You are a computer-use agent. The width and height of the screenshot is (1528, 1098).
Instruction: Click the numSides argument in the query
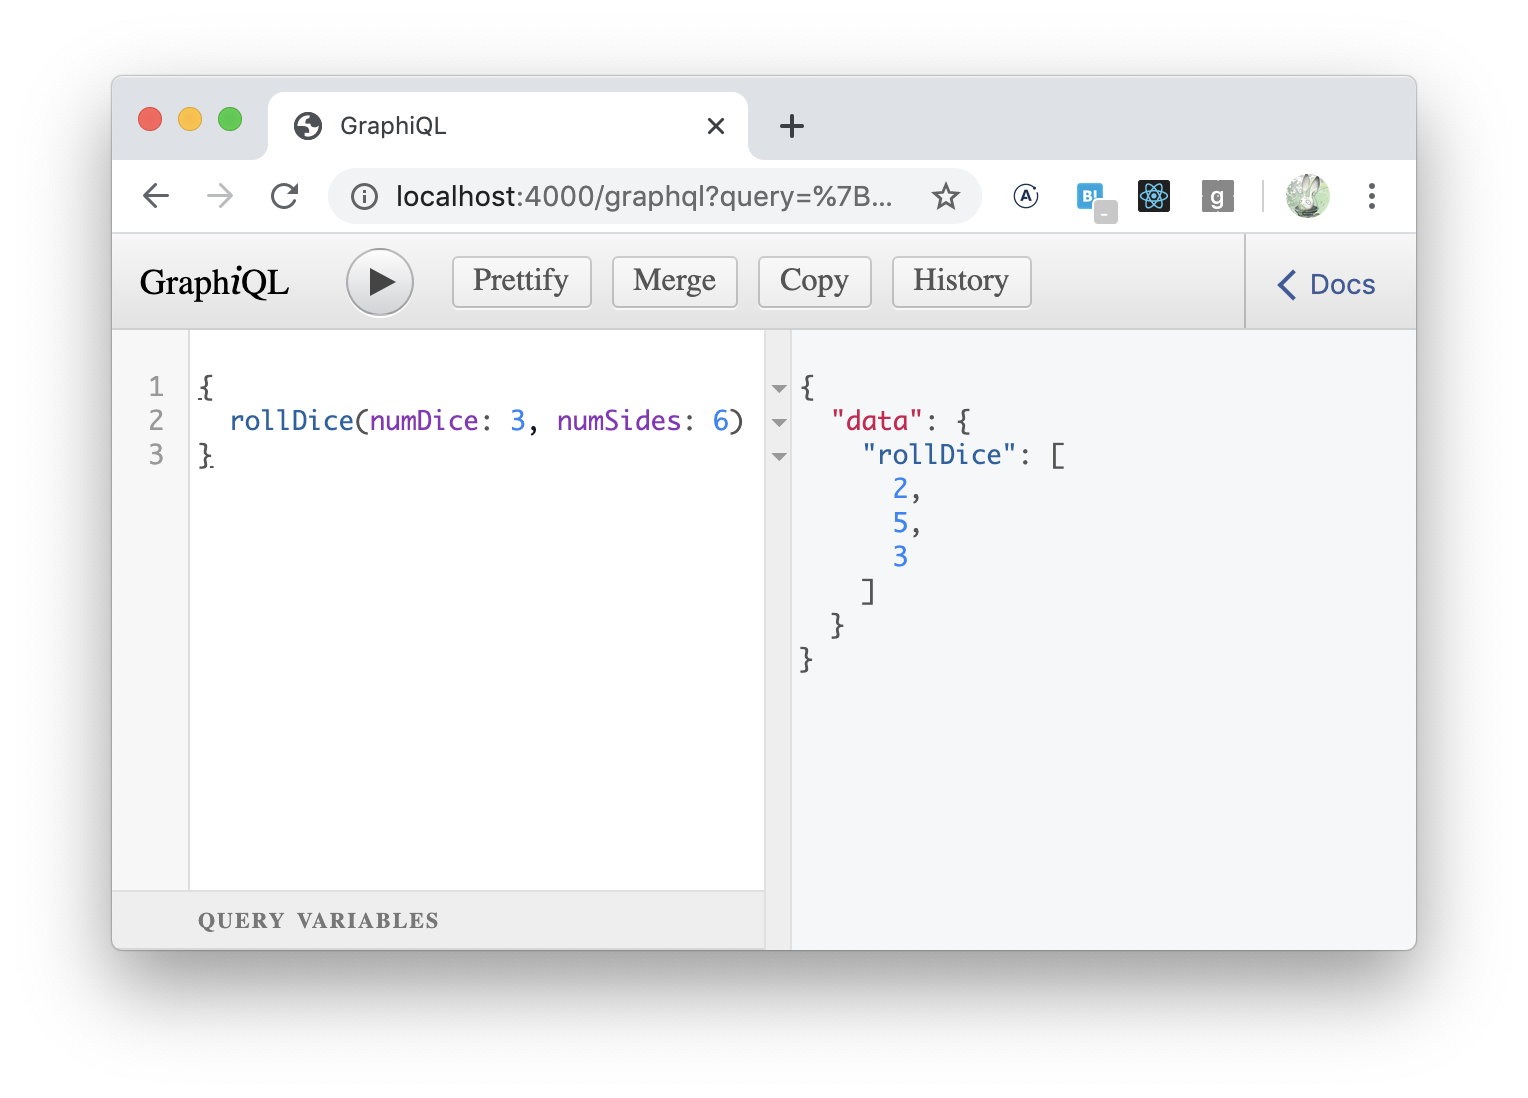click(x=619, y=421)
